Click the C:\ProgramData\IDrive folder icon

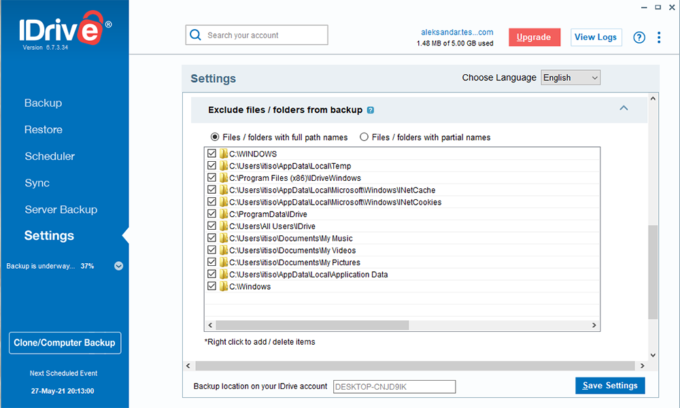224,214
